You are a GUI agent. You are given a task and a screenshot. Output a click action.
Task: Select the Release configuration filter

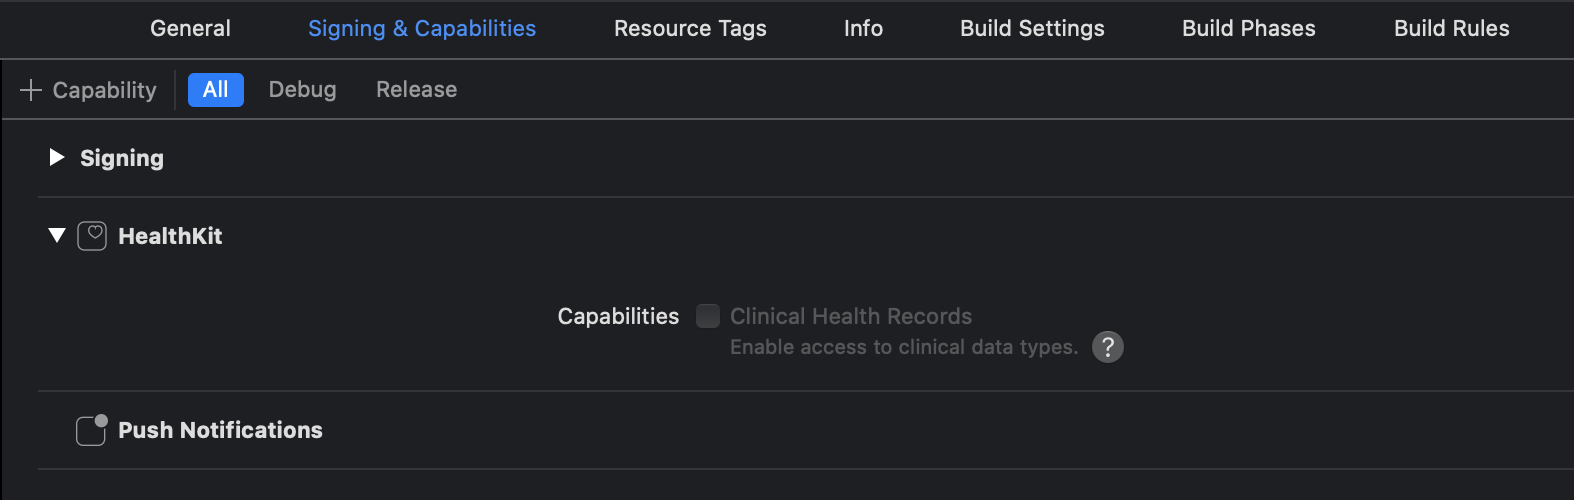pyautogui.click(x=416, y=89)
